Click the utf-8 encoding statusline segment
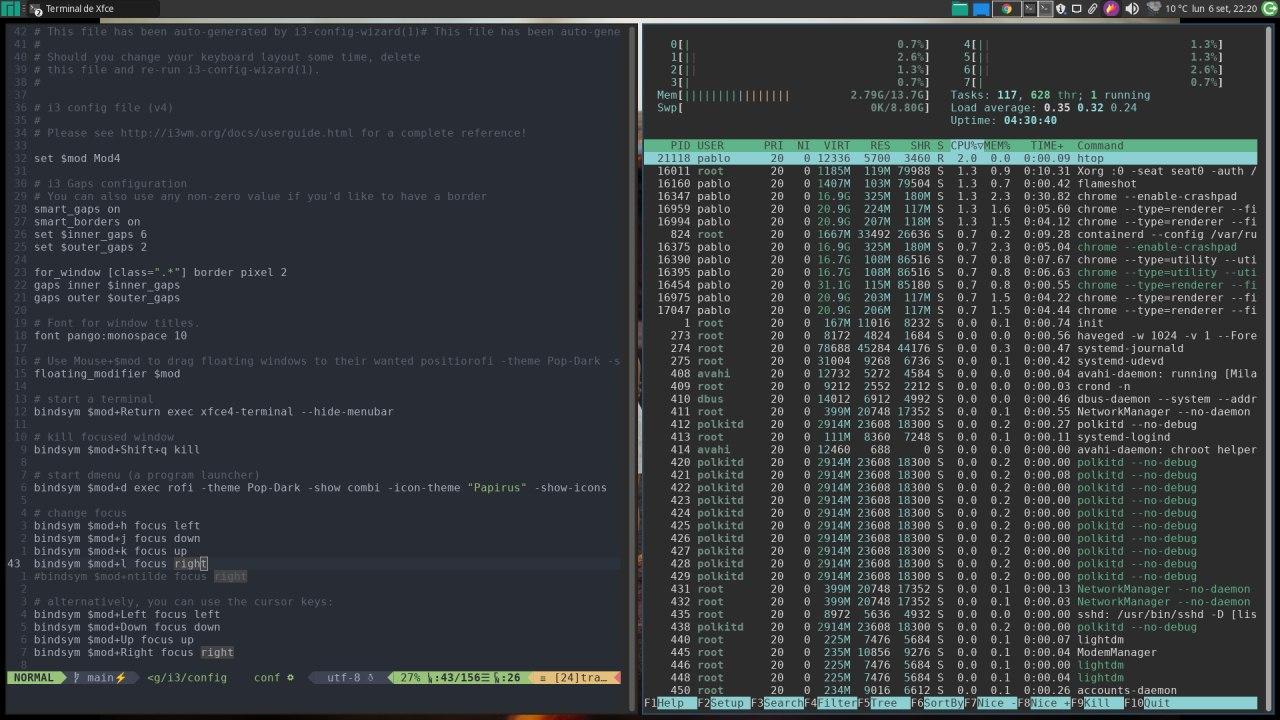The height and width of the screenshot is (720, 1280). (349, 677)
